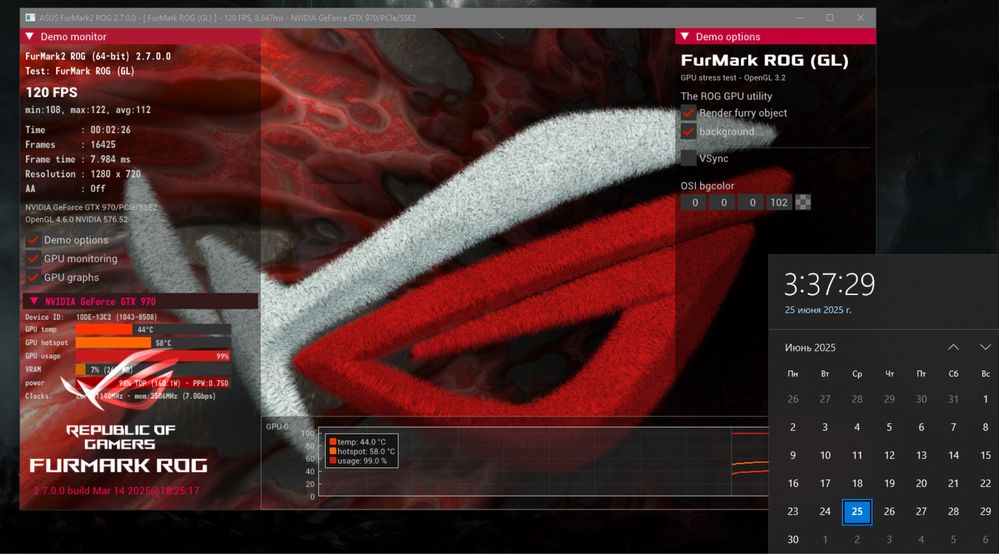Select highlighted day 25 in calendar
This screenshot has height=554, width=999.
(857, 511)
